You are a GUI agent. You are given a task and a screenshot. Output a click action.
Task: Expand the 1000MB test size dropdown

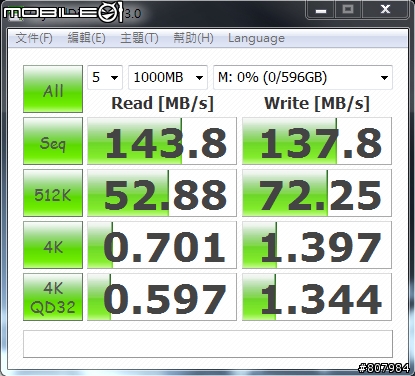(x=168, y=77)
